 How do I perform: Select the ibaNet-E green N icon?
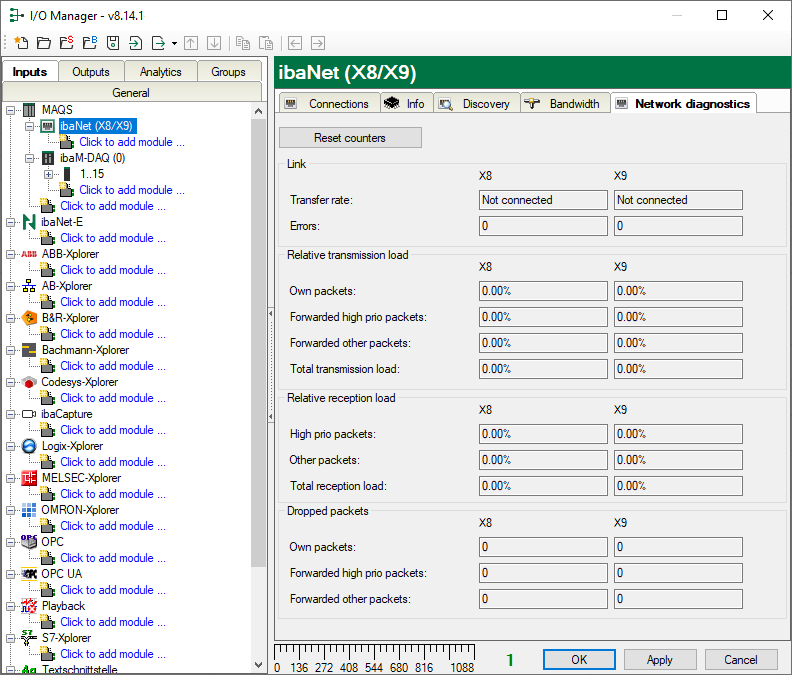29,222
